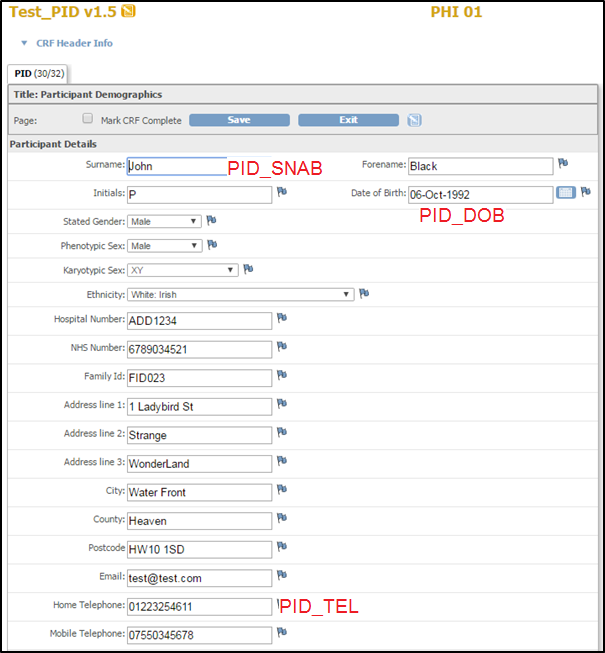
Task: Click the flag icon next to Initials
Action: 282,191
